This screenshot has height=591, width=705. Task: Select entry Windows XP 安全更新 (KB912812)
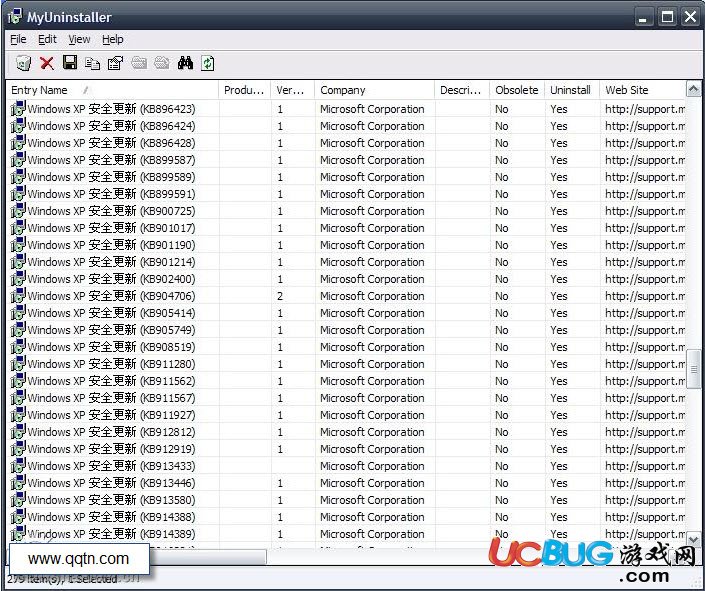tap(111, 432)
